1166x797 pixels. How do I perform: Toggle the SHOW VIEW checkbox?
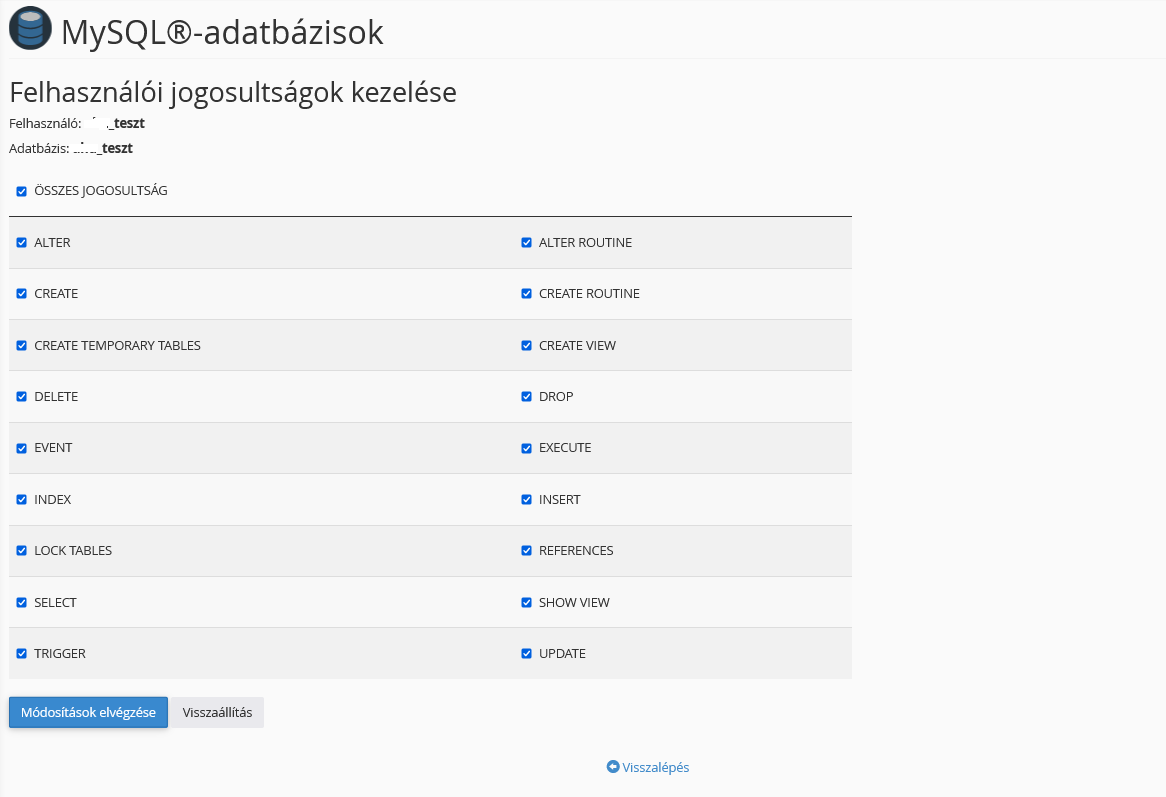click(526, 602)
